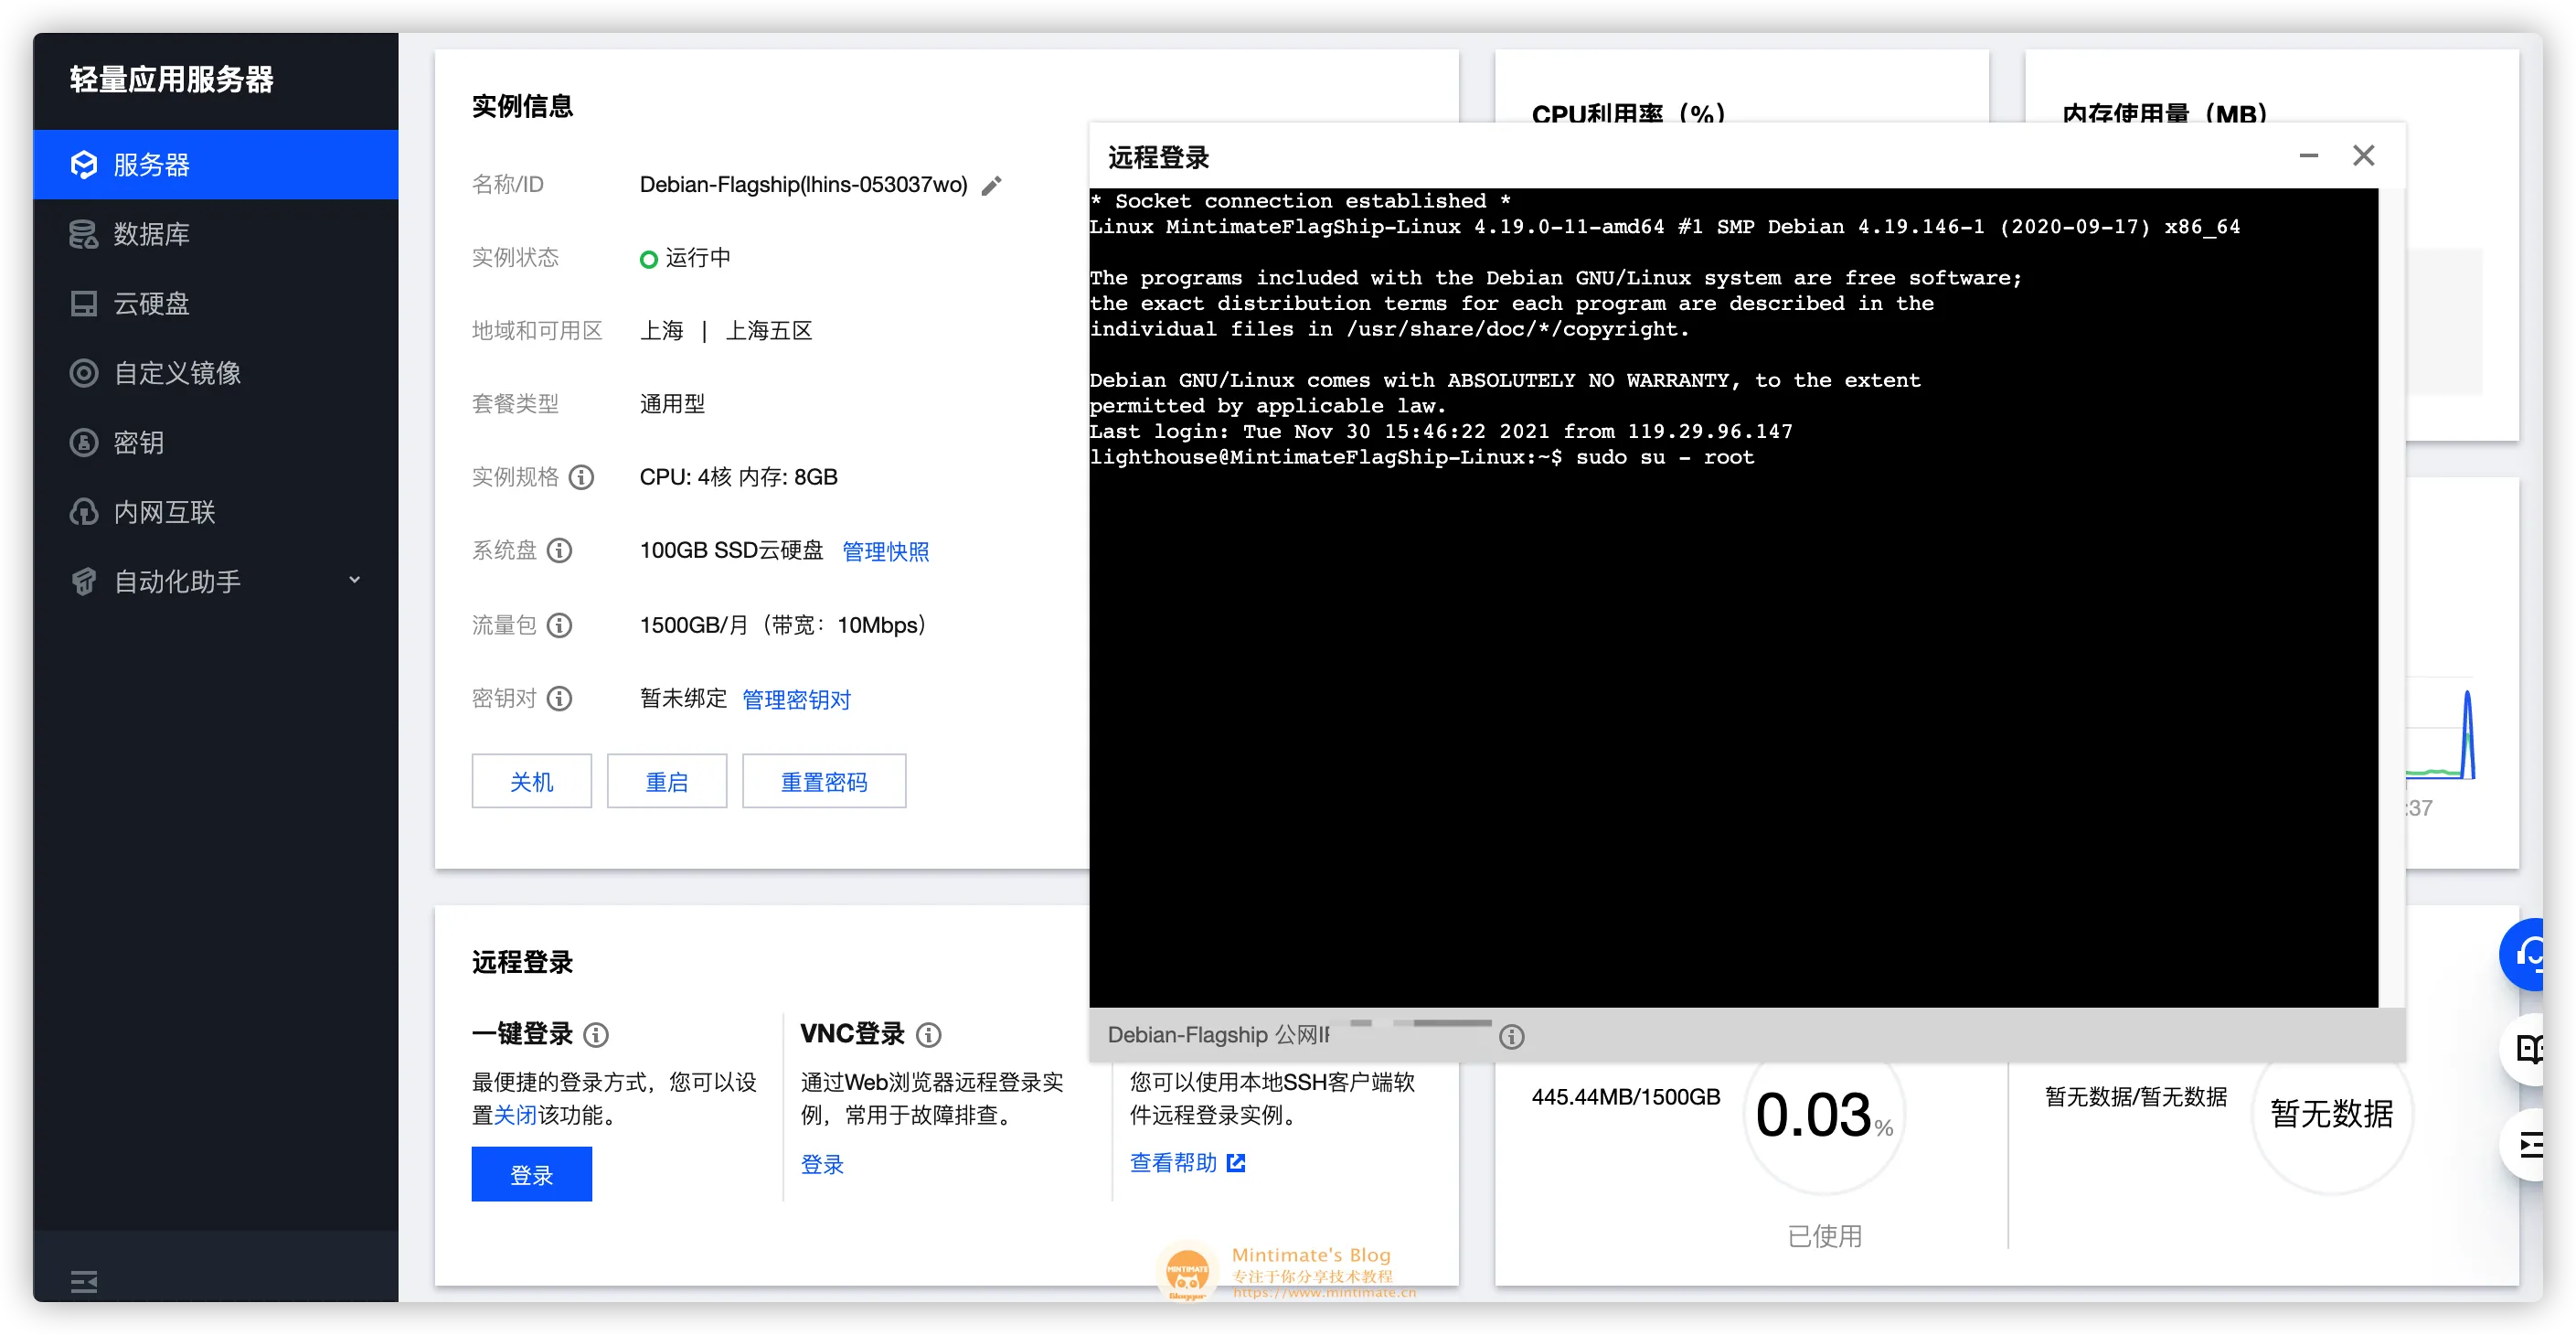Click the 登录 link under VNC登录
Screen dimensions: 2576x1335
pos(822,1164)
